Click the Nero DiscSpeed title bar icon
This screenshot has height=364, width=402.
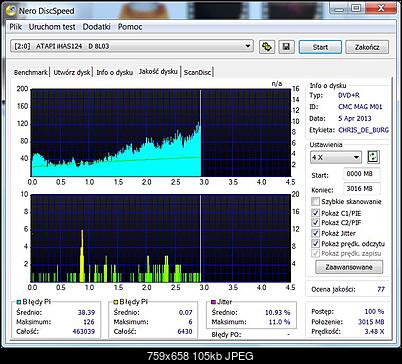11,10
